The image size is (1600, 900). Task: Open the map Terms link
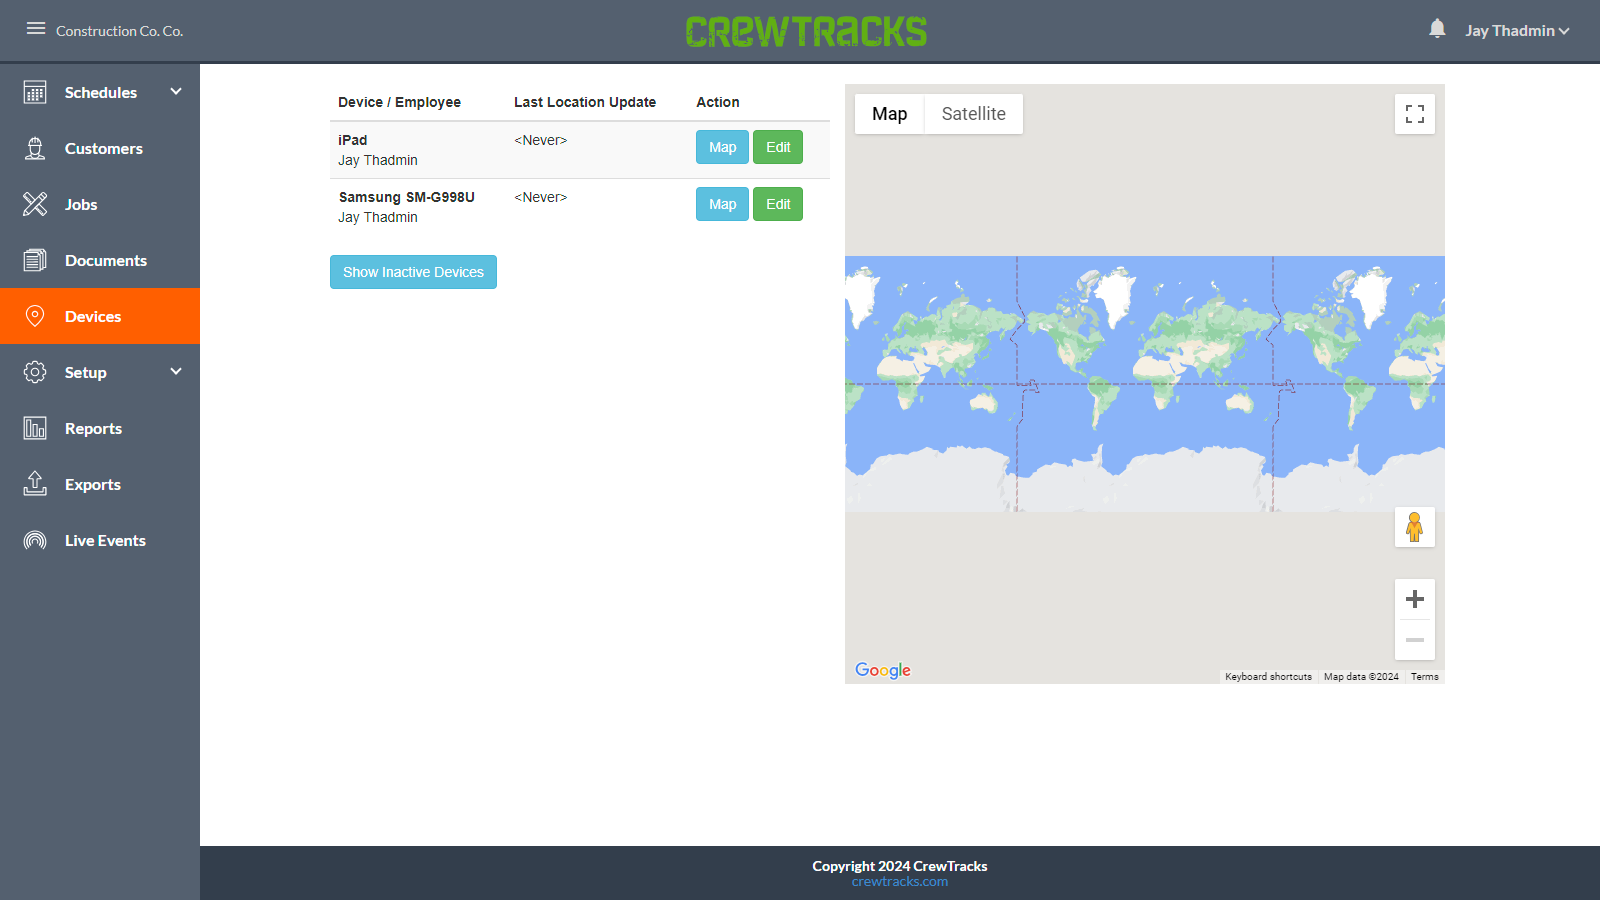[x=1425, y=677]
